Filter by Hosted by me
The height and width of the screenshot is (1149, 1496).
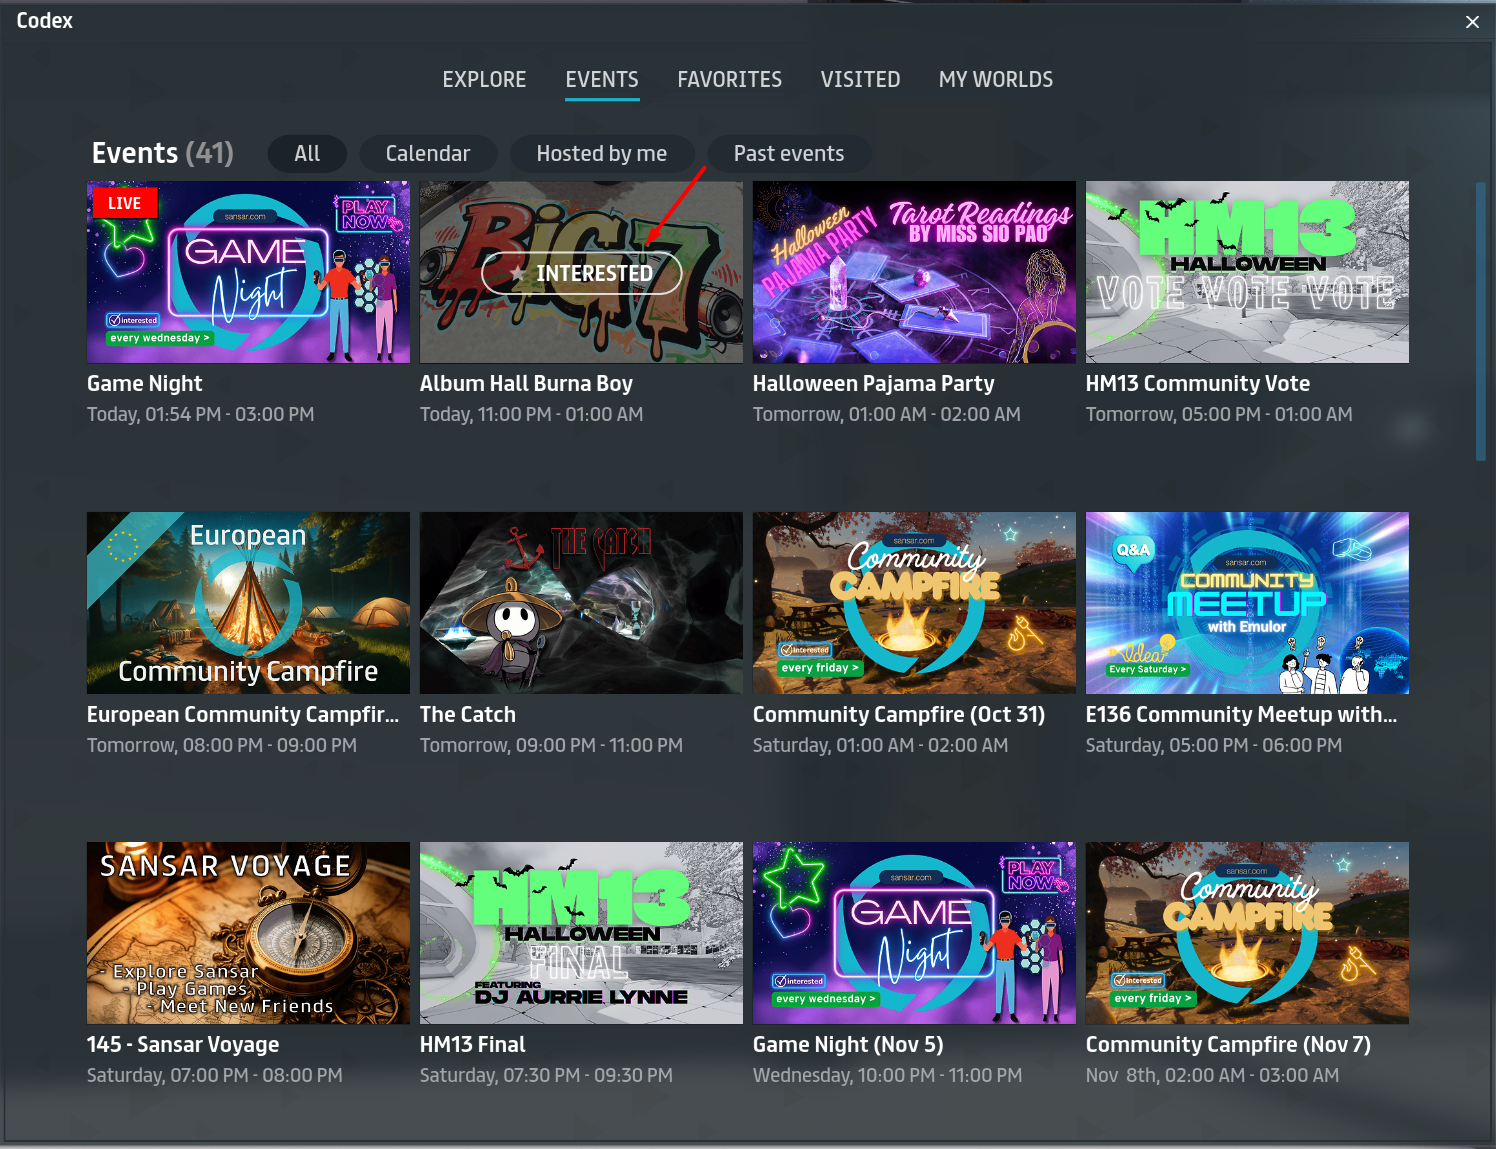pyautogui.click(x=601, y=154)
